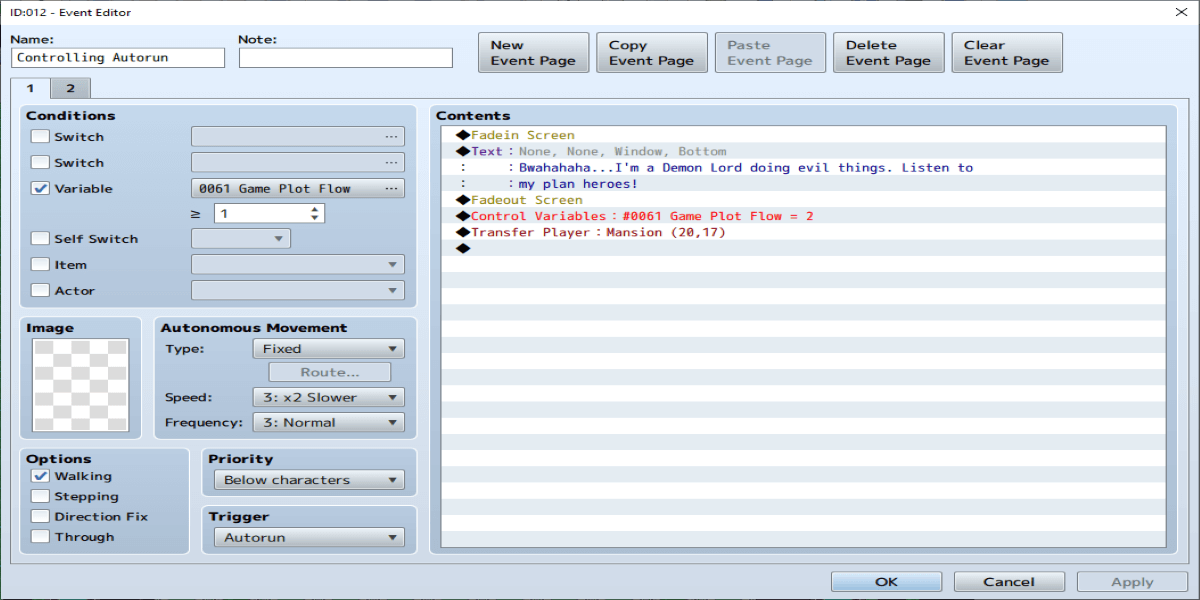The width and height of the screenshot is (1200, 600).
Task: Open the Autonomous Movement Type dropdown
Action: 329,349
